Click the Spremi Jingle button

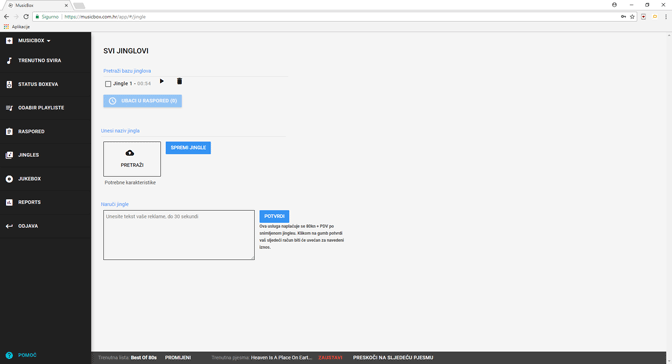[188, 148]
